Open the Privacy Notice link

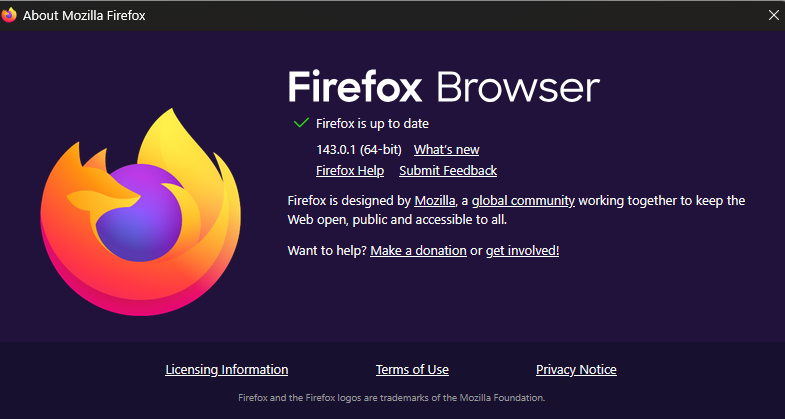pos(576,370)
